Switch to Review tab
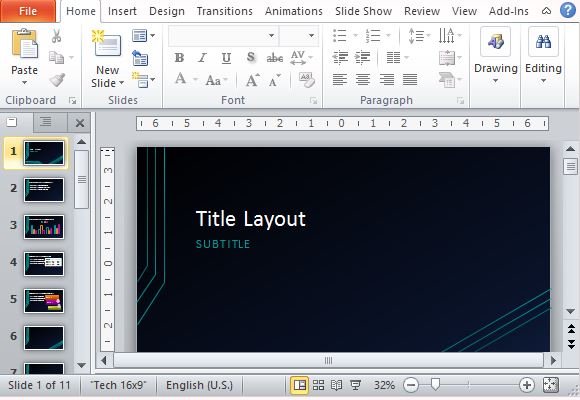Image resolution: width=580 pixels, height=400 pixels. coord(422,11)
